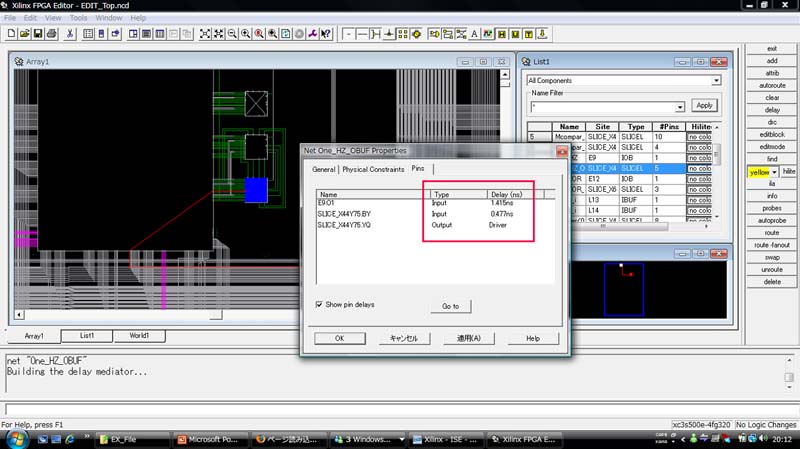Click the large letter A text toolbar icon
The image size is (800, 449).
click(x=474, y=34)
